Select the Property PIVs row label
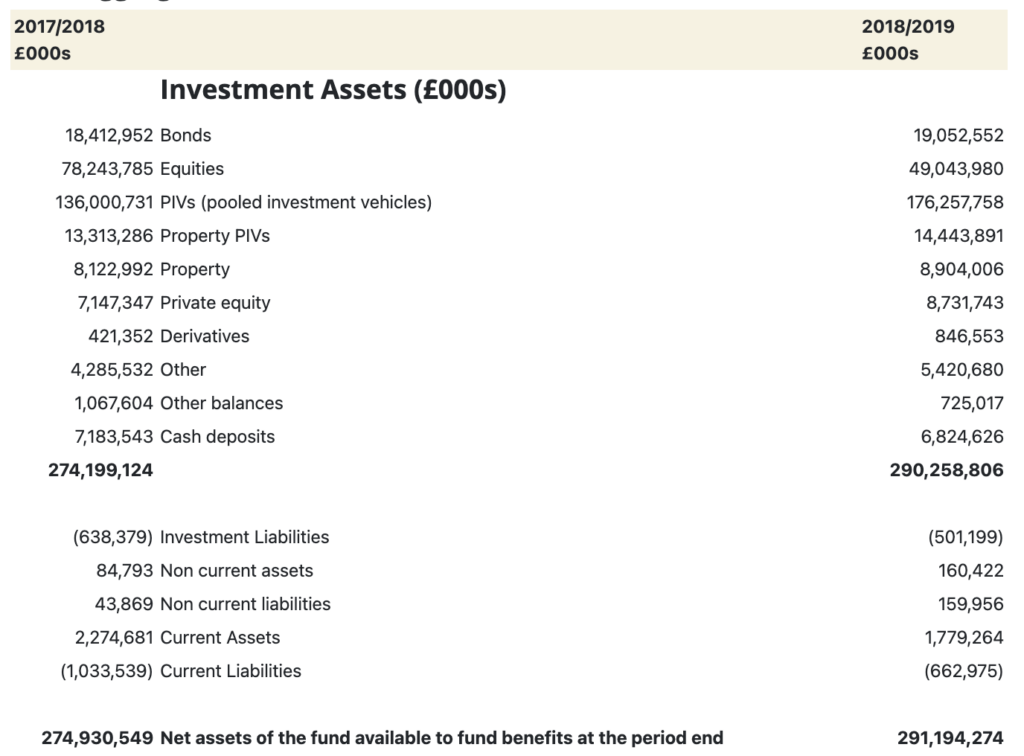This screenshot has height=756, width=1024. click(x=215, y=236)
